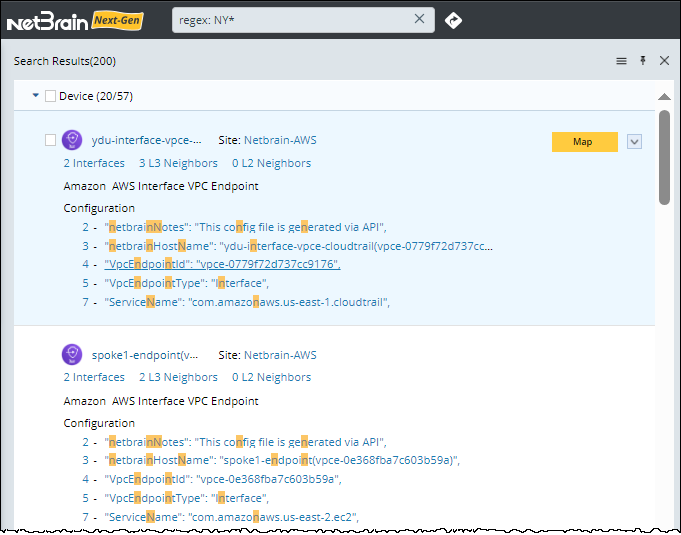681x535 pixels.
Task: Click the path direction arrow icon
Action: (453, 20)
